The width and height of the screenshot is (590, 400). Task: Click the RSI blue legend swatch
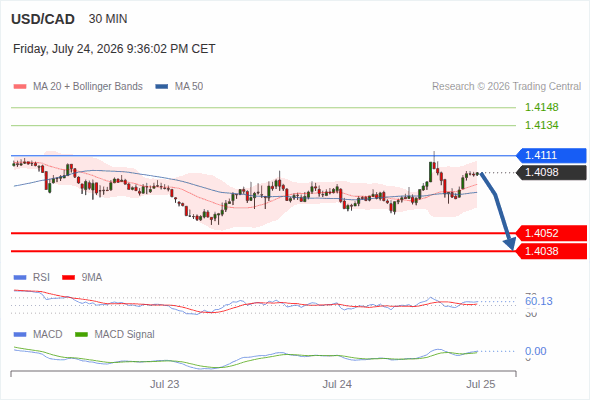coord(20,278)
